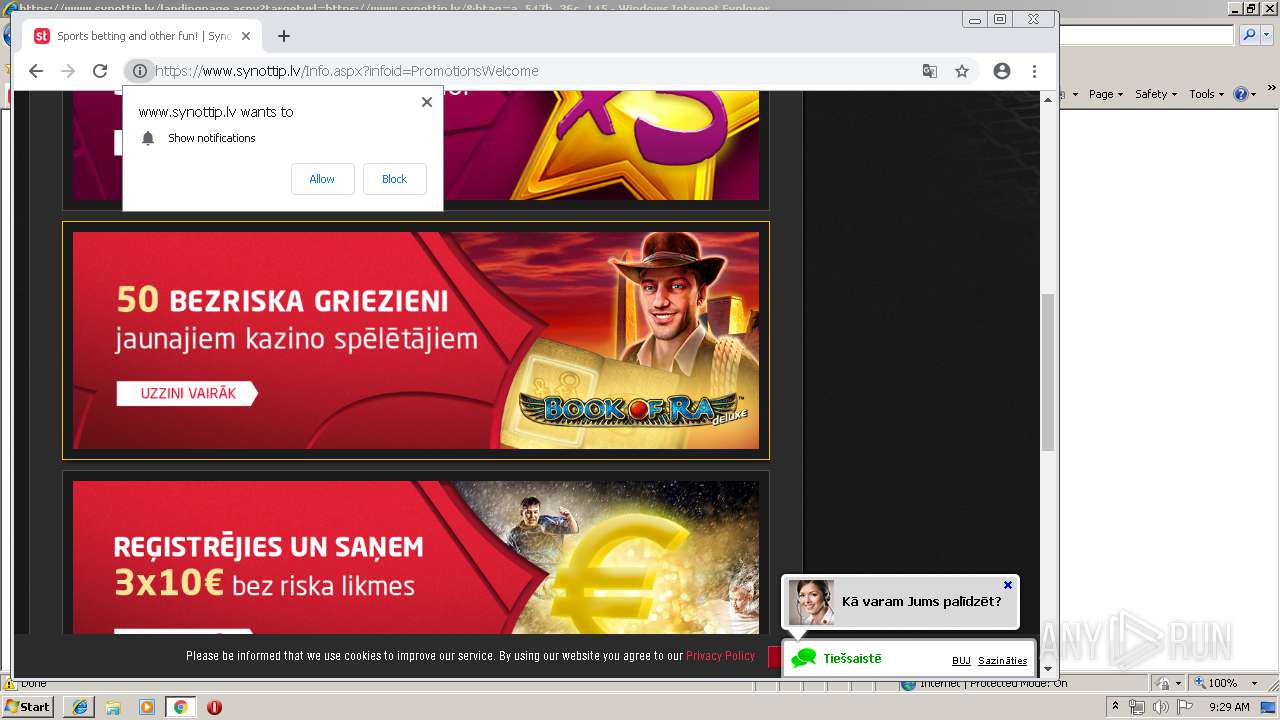
Task: Go back with Chrome's back arrow
Action: (x=36, y=71)
